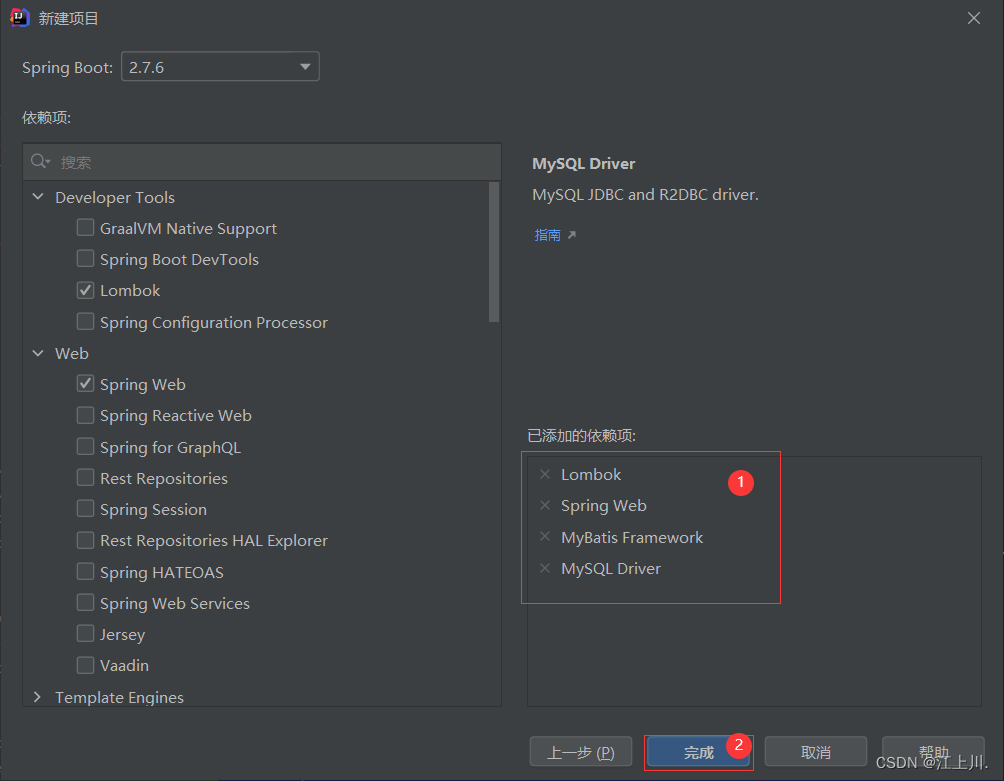Check Rest Repositories HAL Explorer
Viewport: 1004px width, 781px height.
85,540
